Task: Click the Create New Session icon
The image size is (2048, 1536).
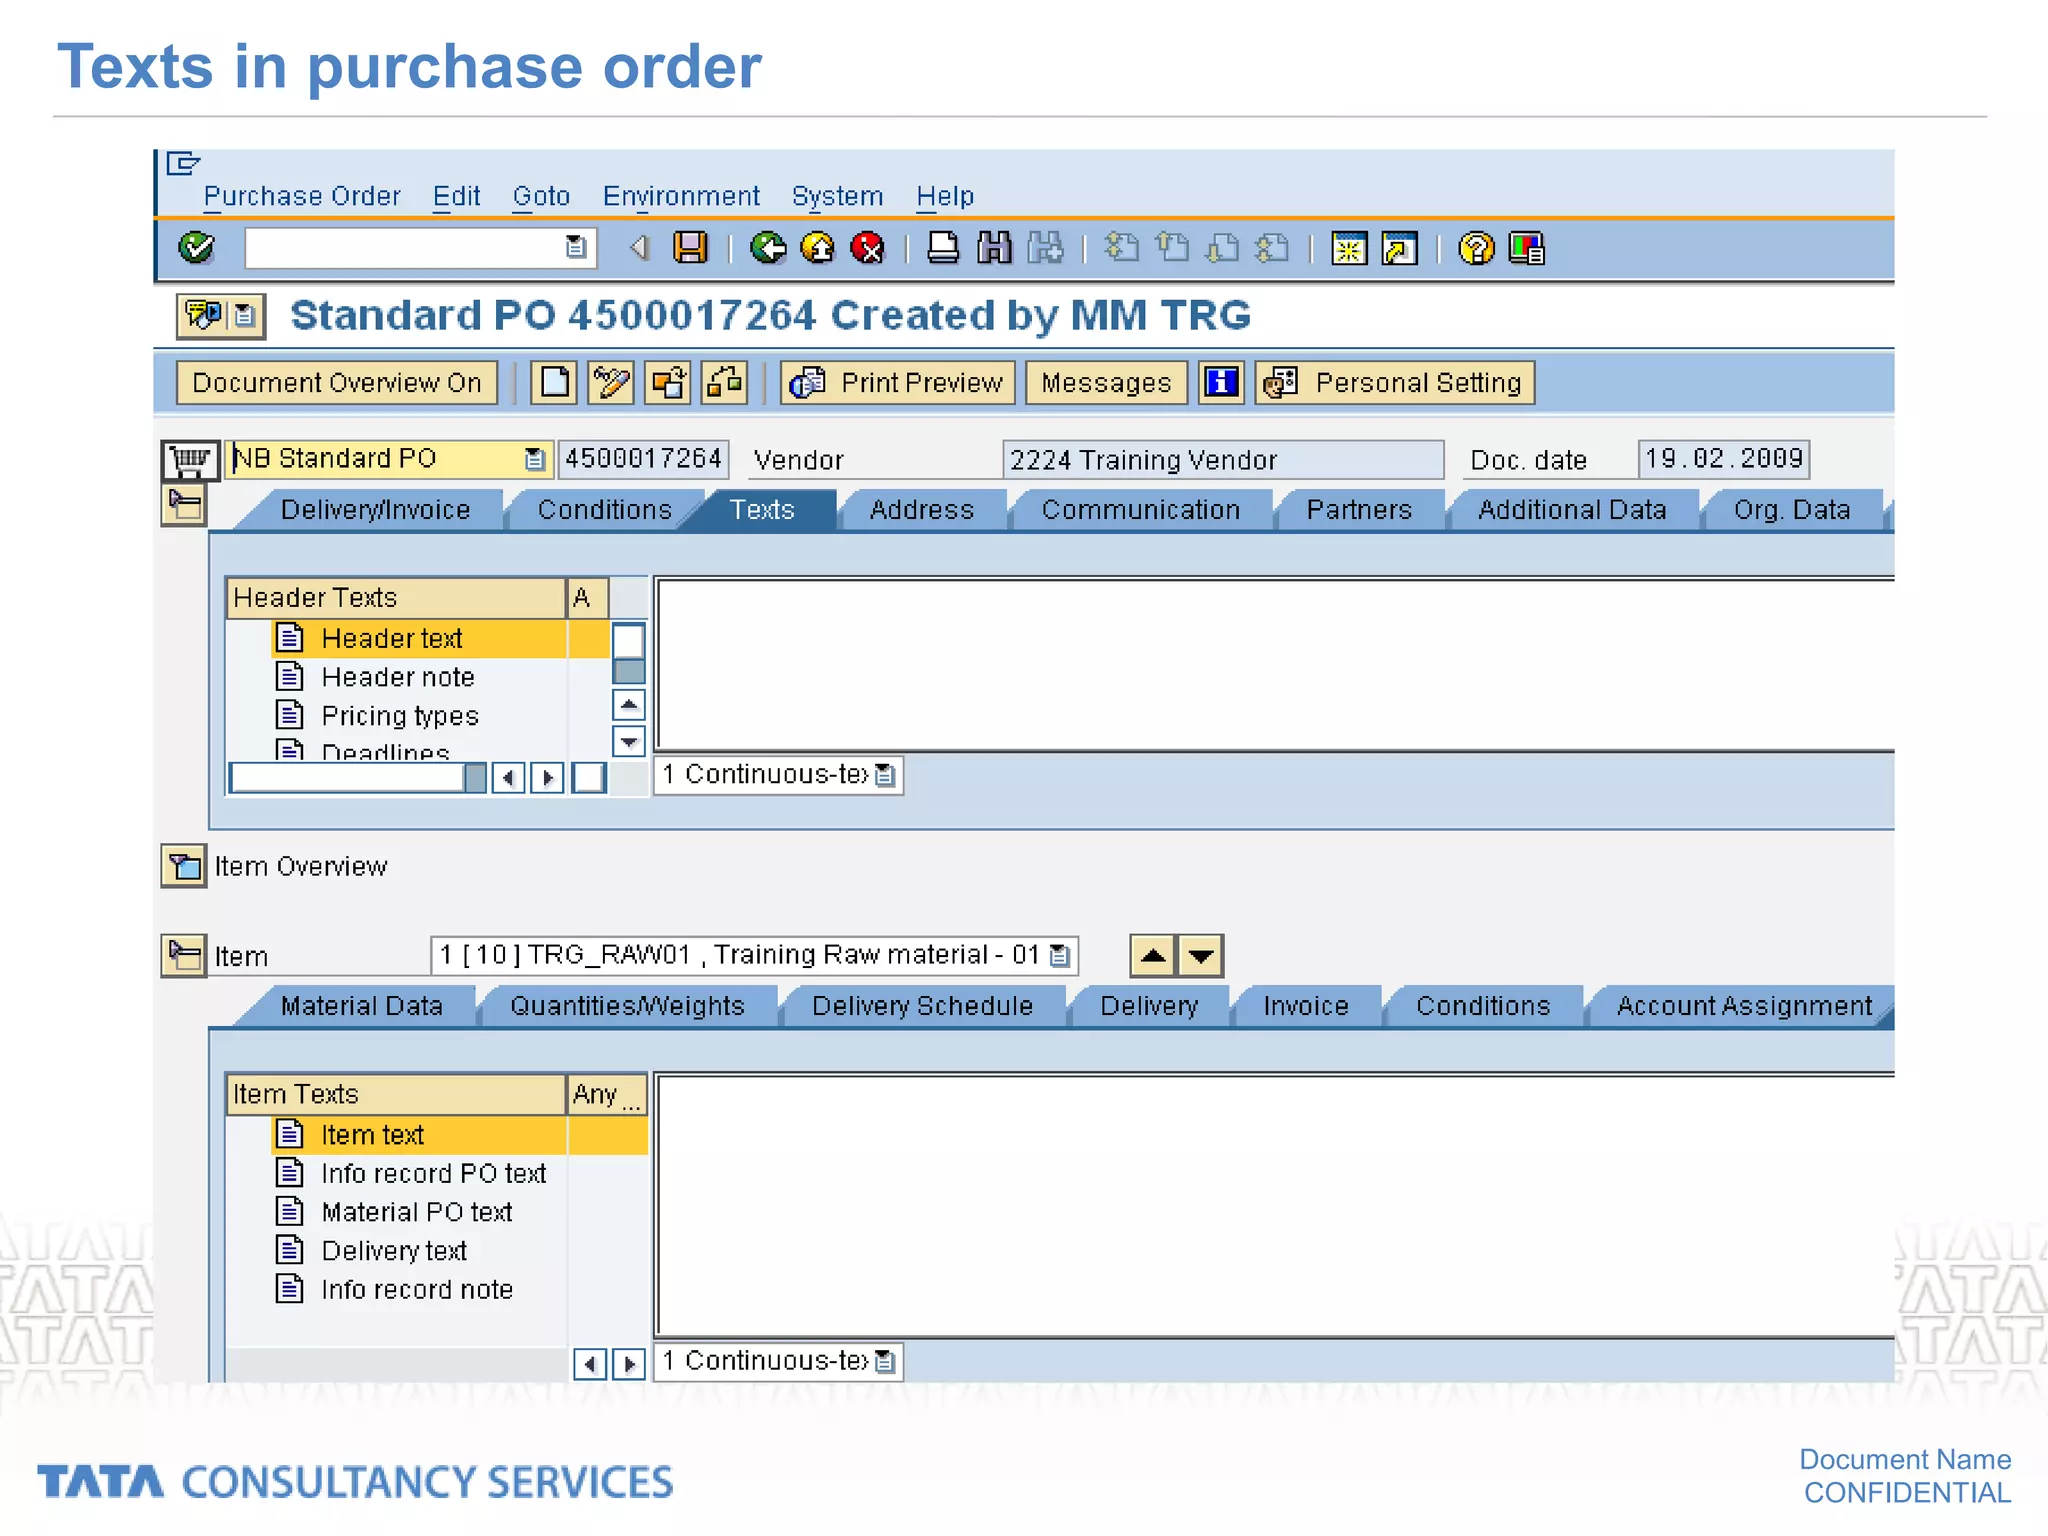Action: [1349, 248]
